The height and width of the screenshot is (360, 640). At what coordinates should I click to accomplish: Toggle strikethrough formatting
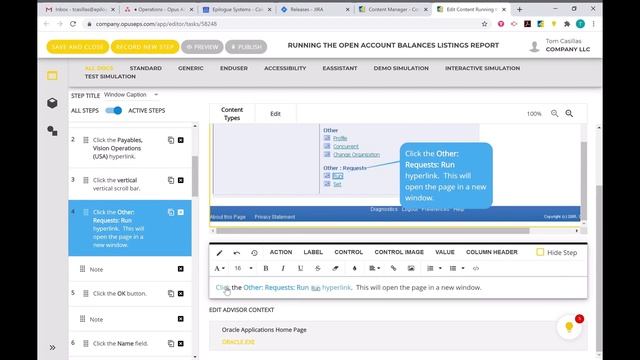coord(318,268)
